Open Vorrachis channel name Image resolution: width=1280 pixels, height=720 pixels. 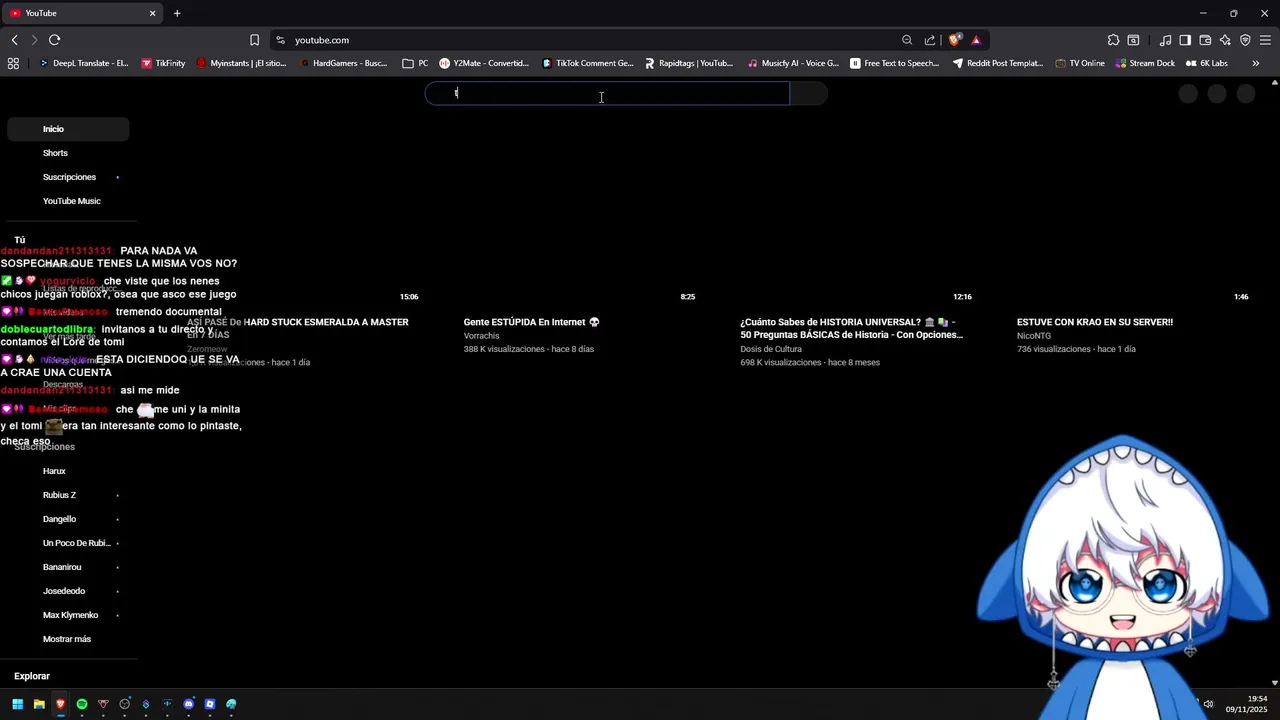point(481,336)
